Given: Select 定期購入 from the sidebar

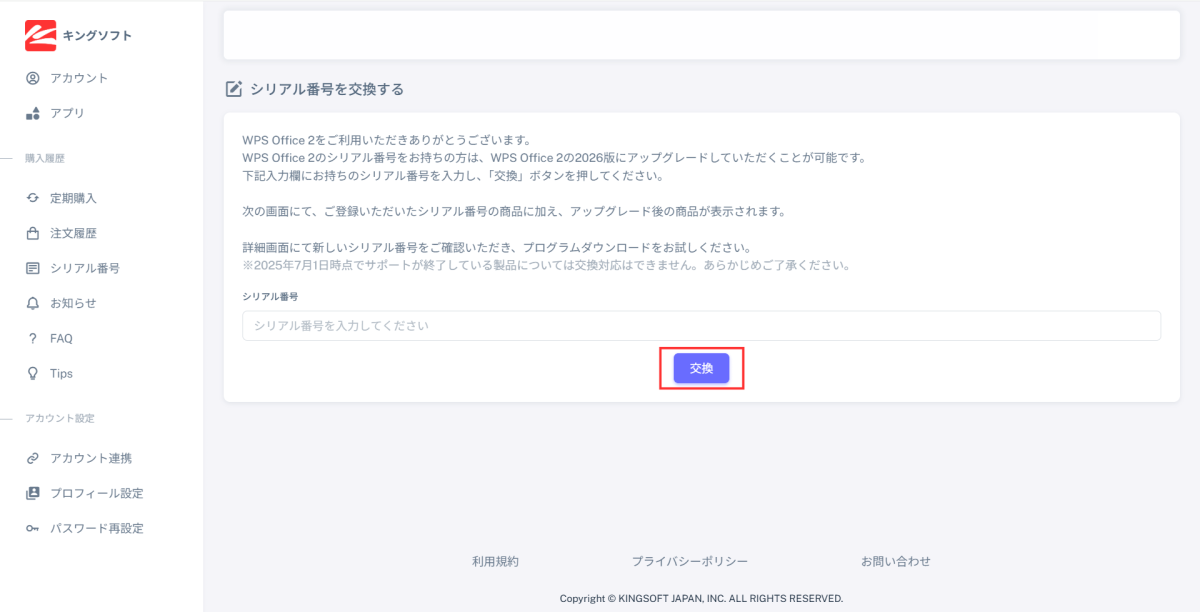Looking at the screenshot, I should 73,198.
